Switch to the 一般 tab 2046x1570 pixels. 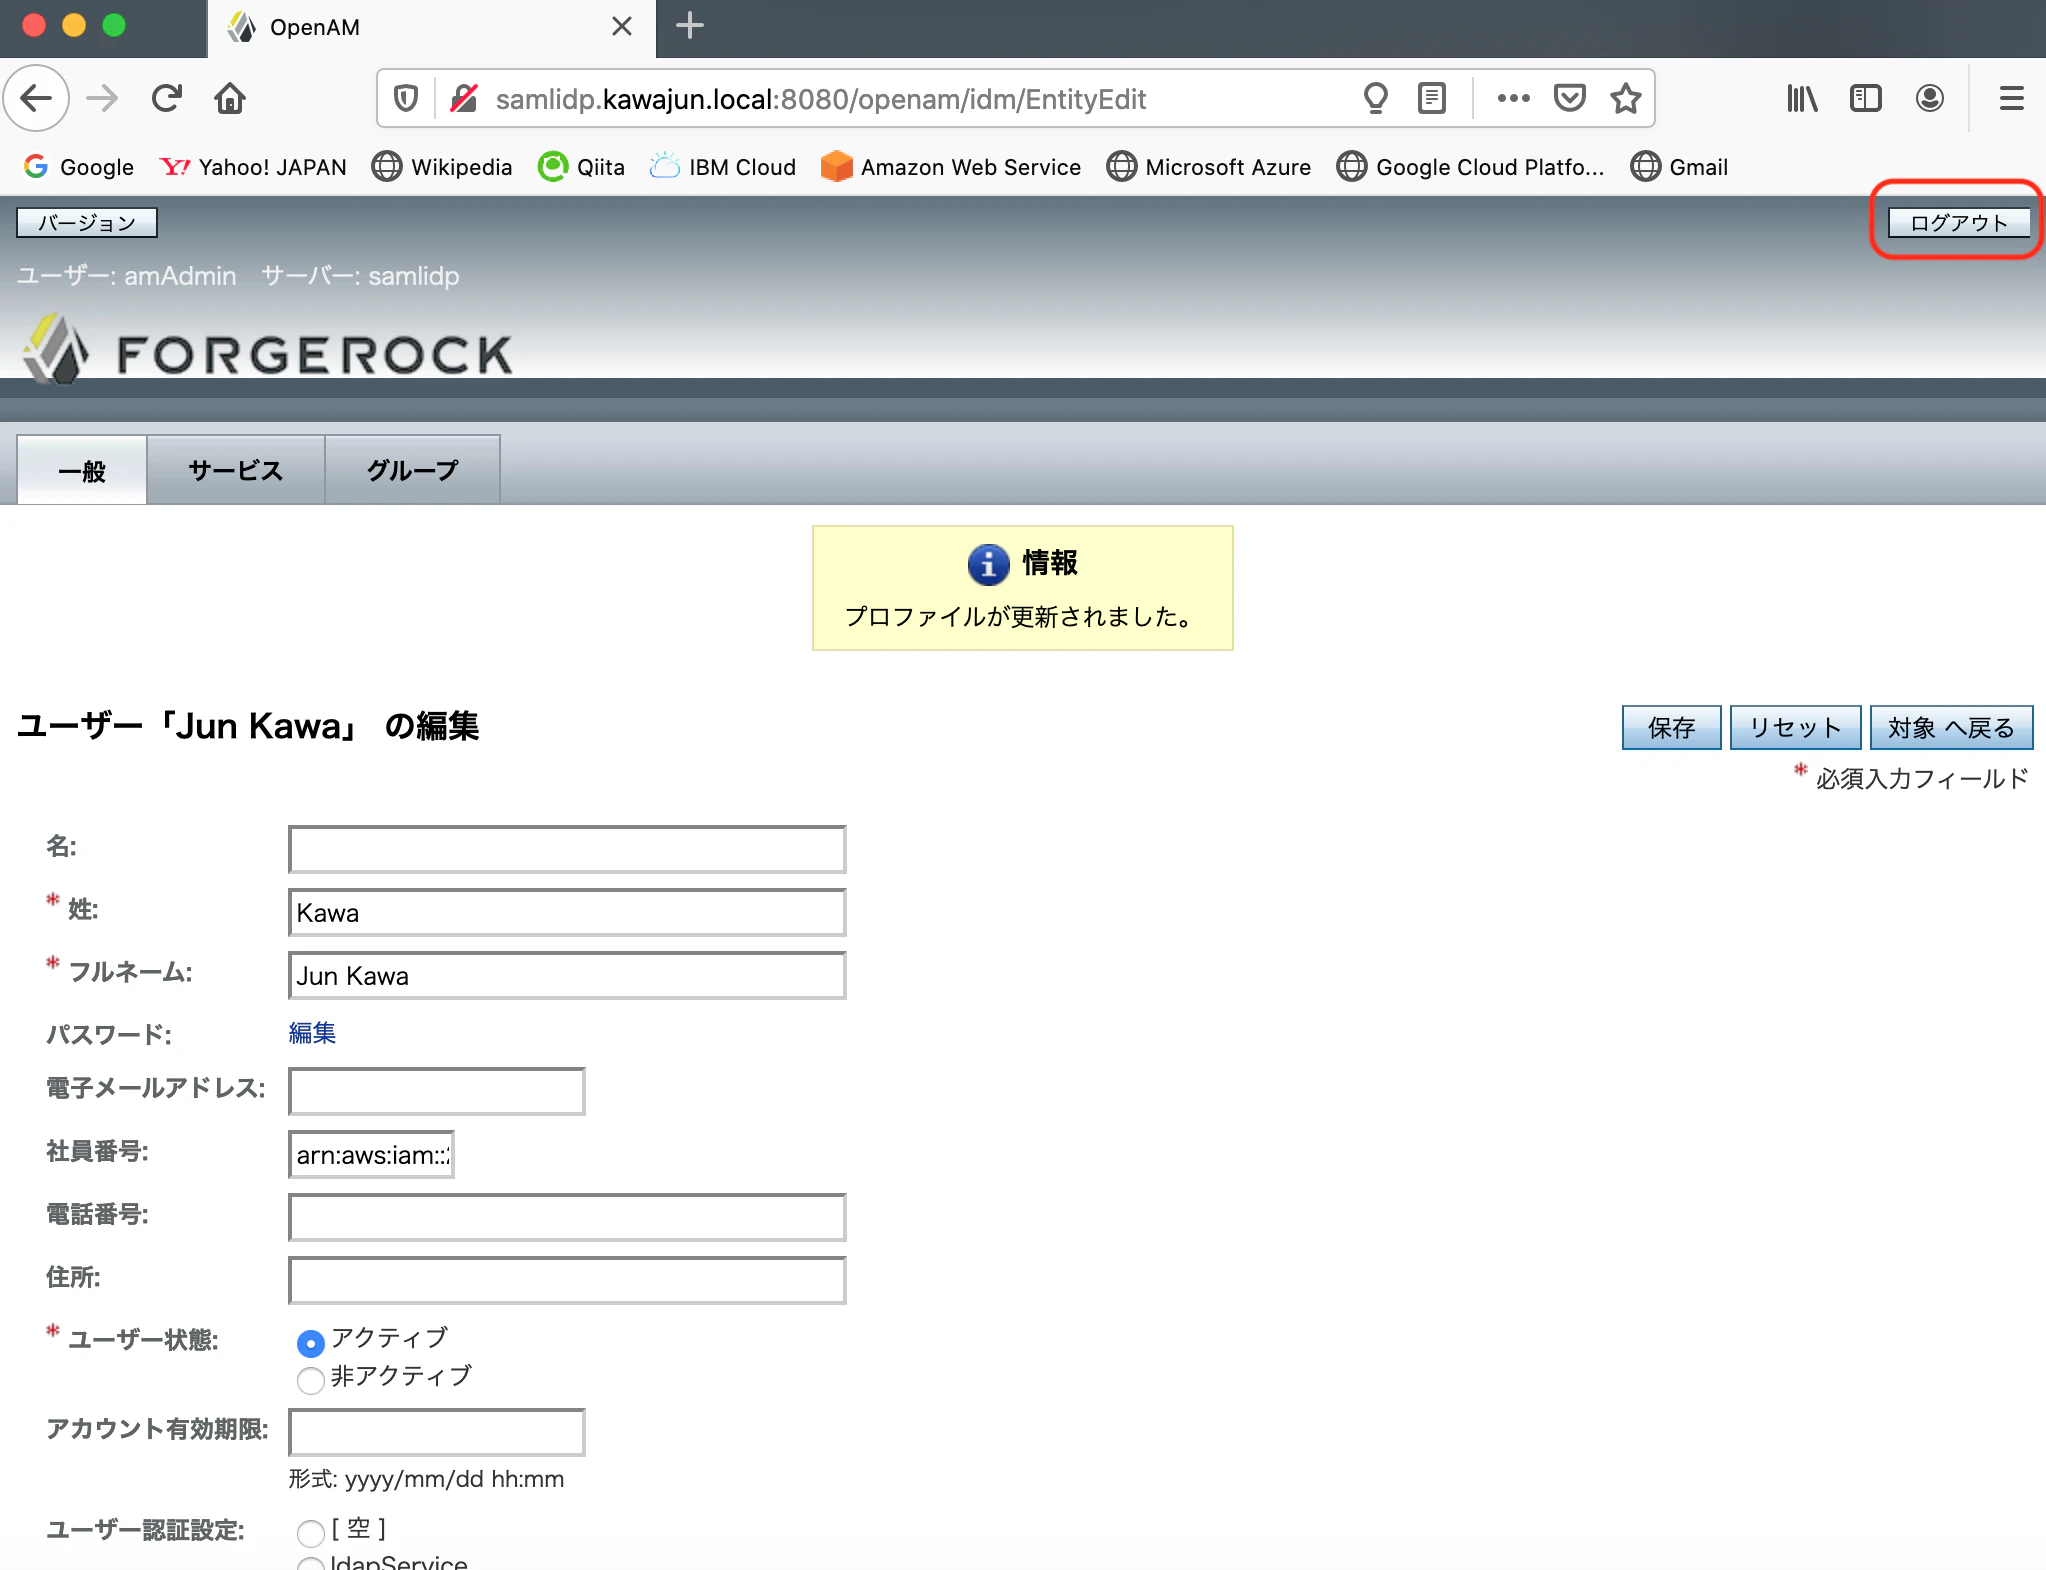click(82, 470)
